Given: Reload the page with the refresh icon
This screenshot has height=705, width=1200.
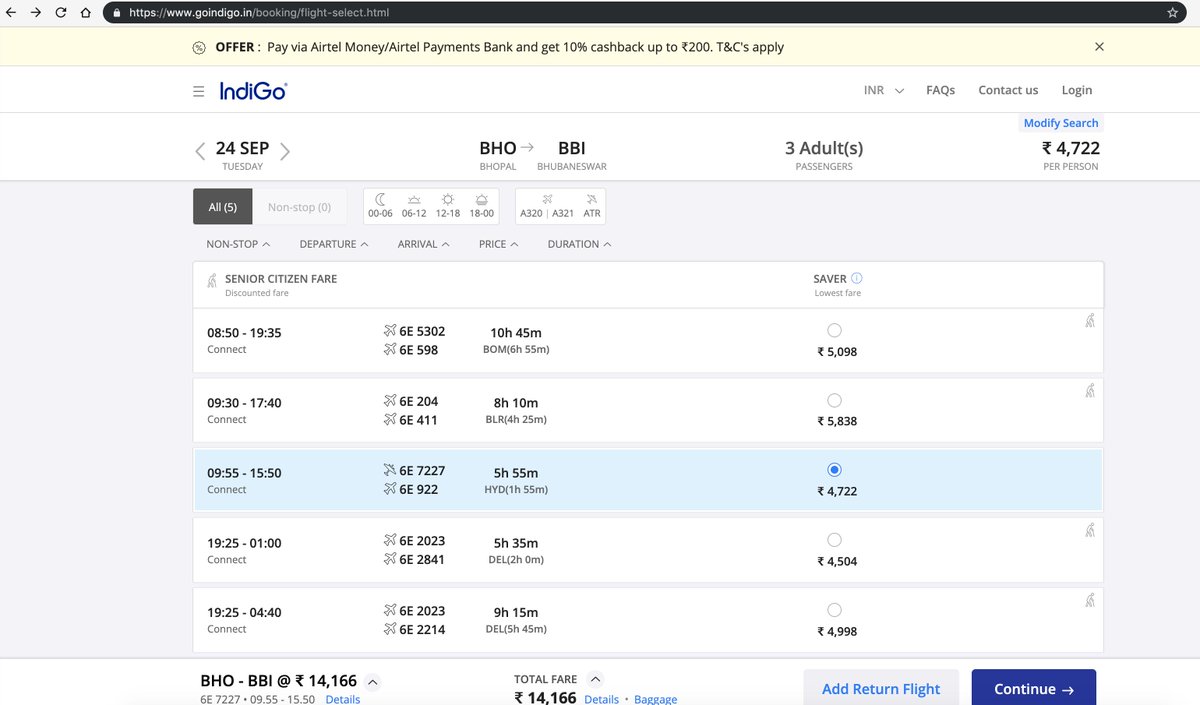Looking at the screenshot, I should (x=61, y=13).
